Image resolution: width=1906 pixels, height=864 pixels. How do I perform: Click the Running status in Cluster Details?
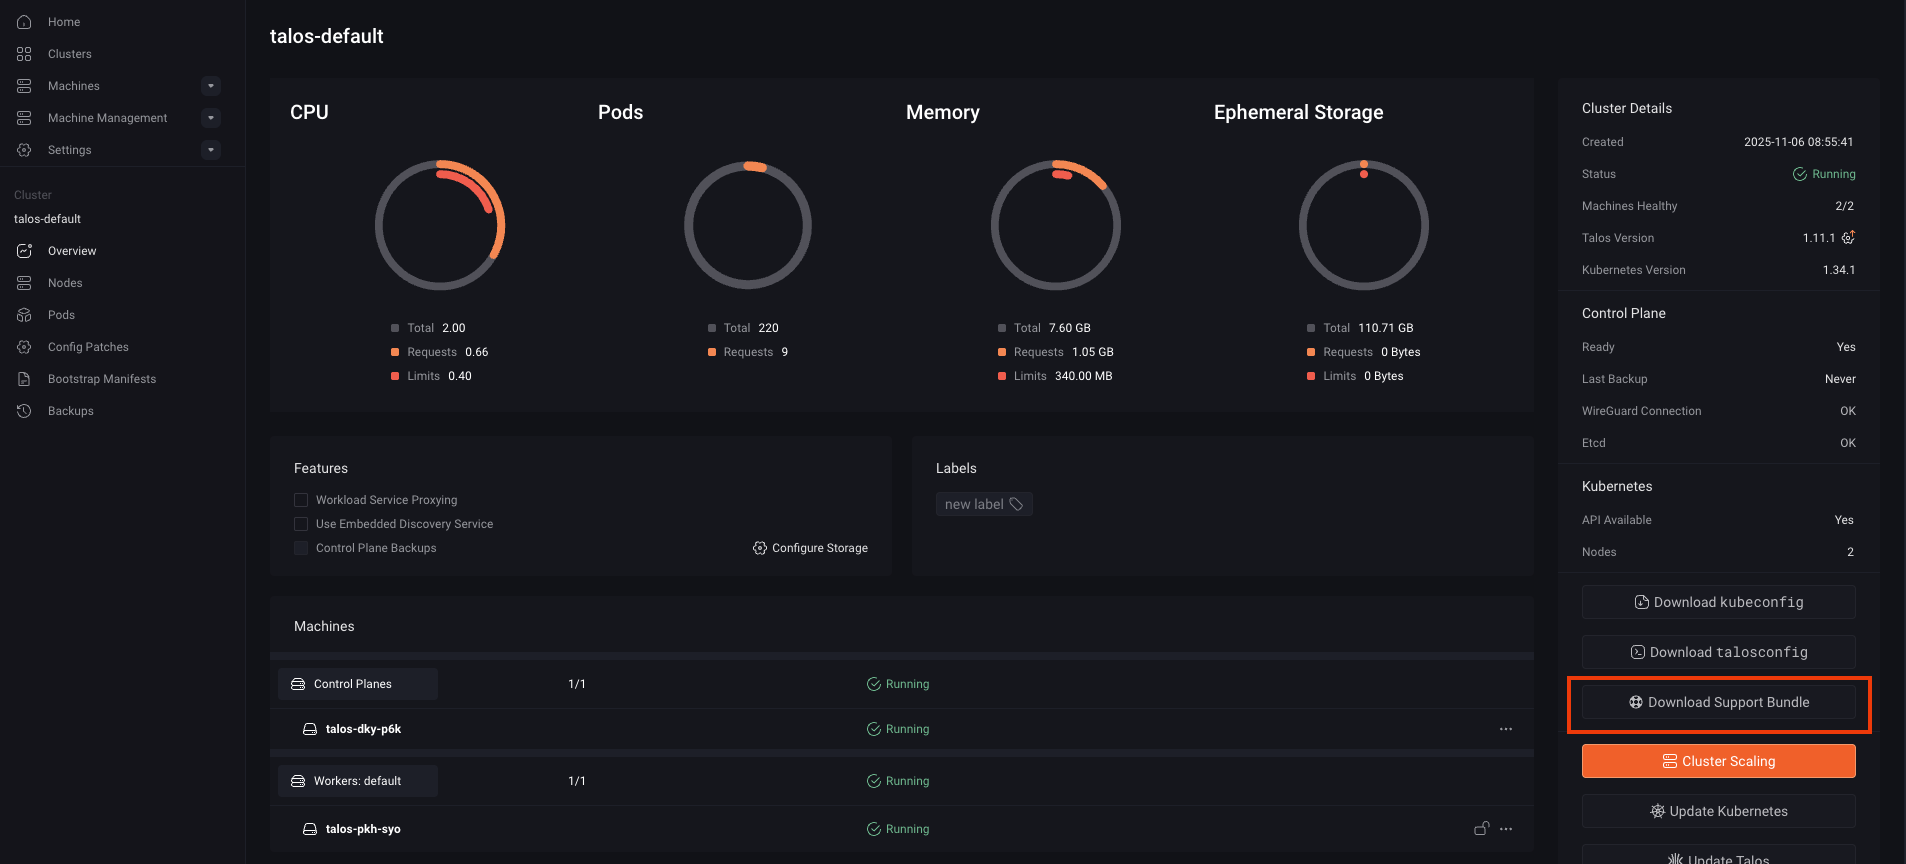click(1824, 174)
